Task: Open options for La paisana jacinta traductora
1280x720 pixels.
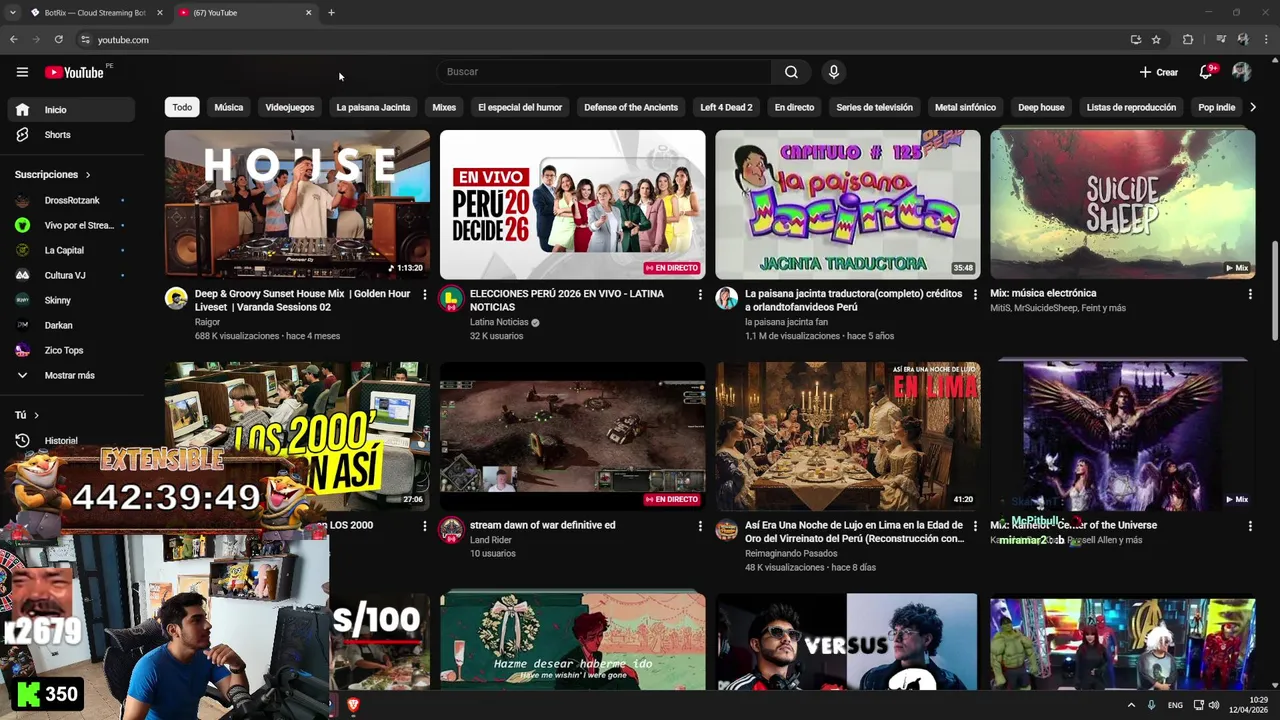Action: 974,295
